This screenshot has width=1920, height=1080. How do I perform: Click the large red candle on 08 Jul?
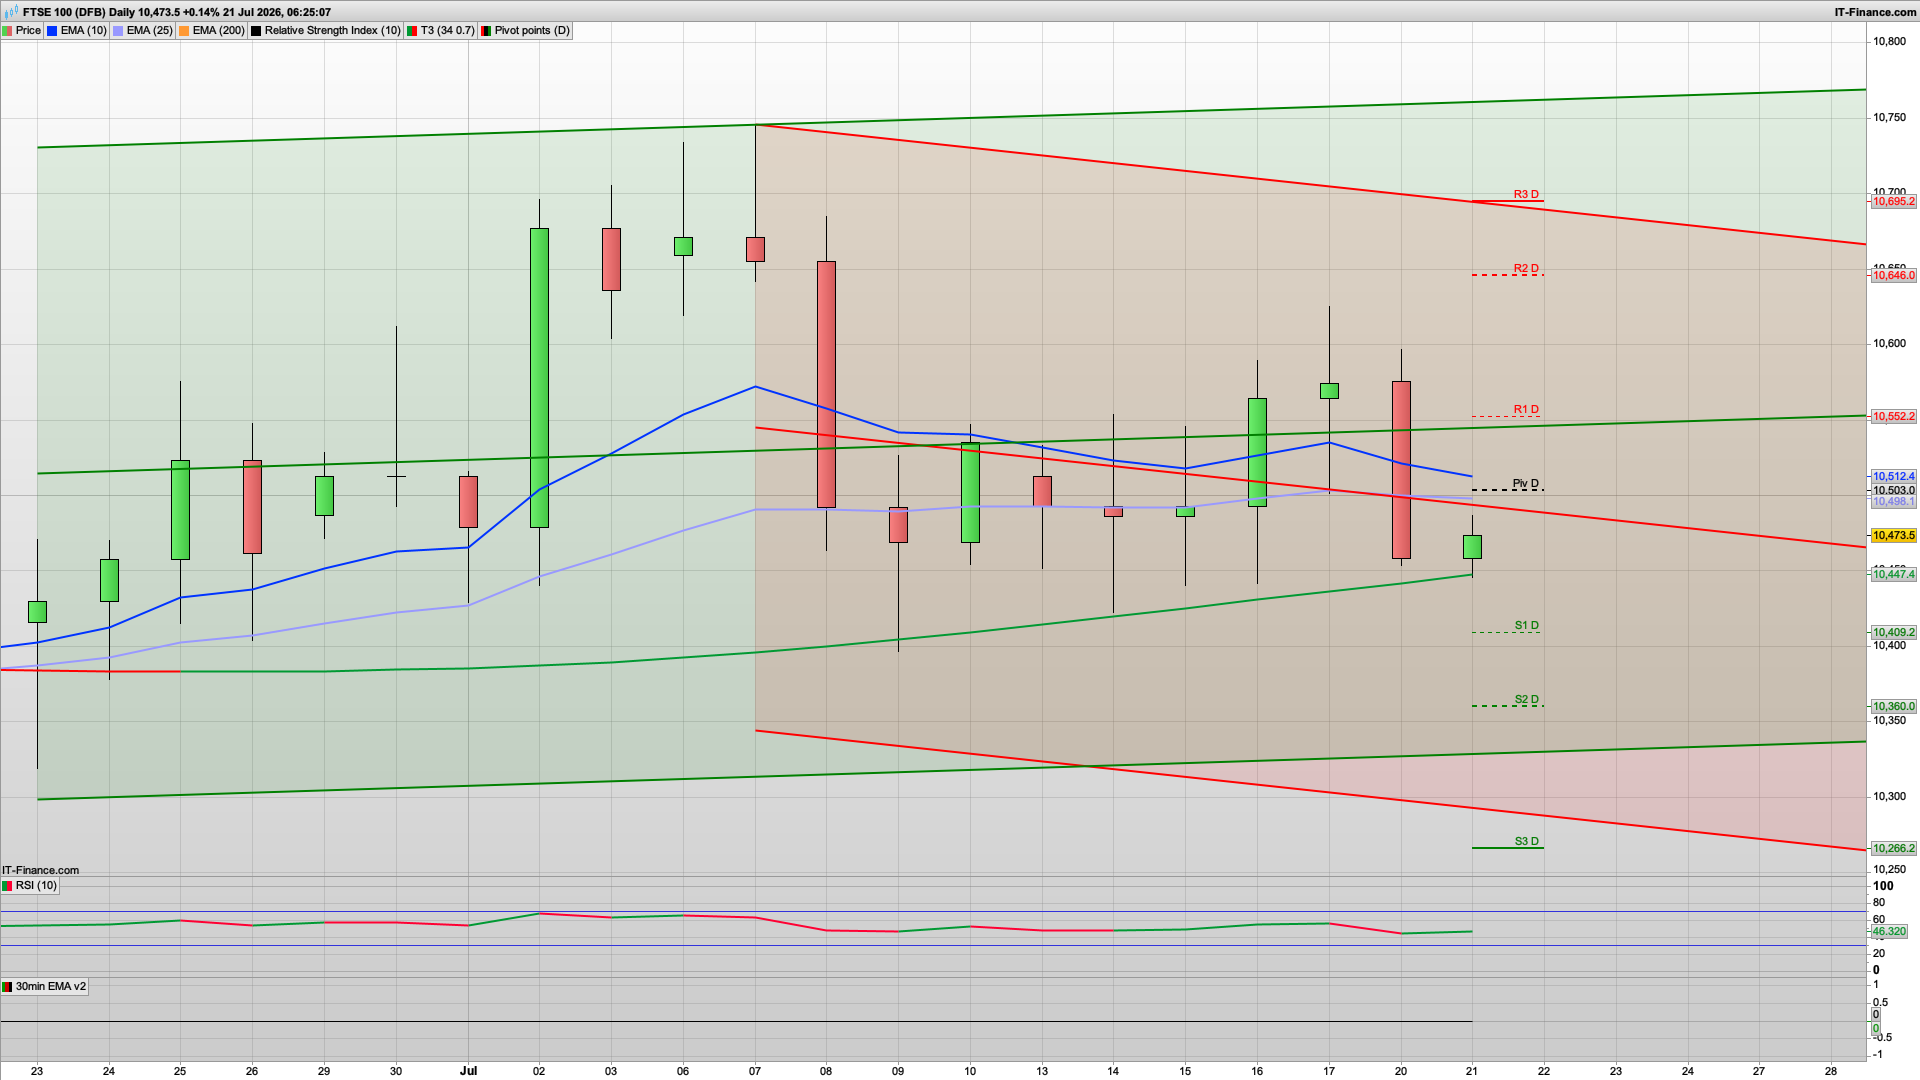pos(826,385)
